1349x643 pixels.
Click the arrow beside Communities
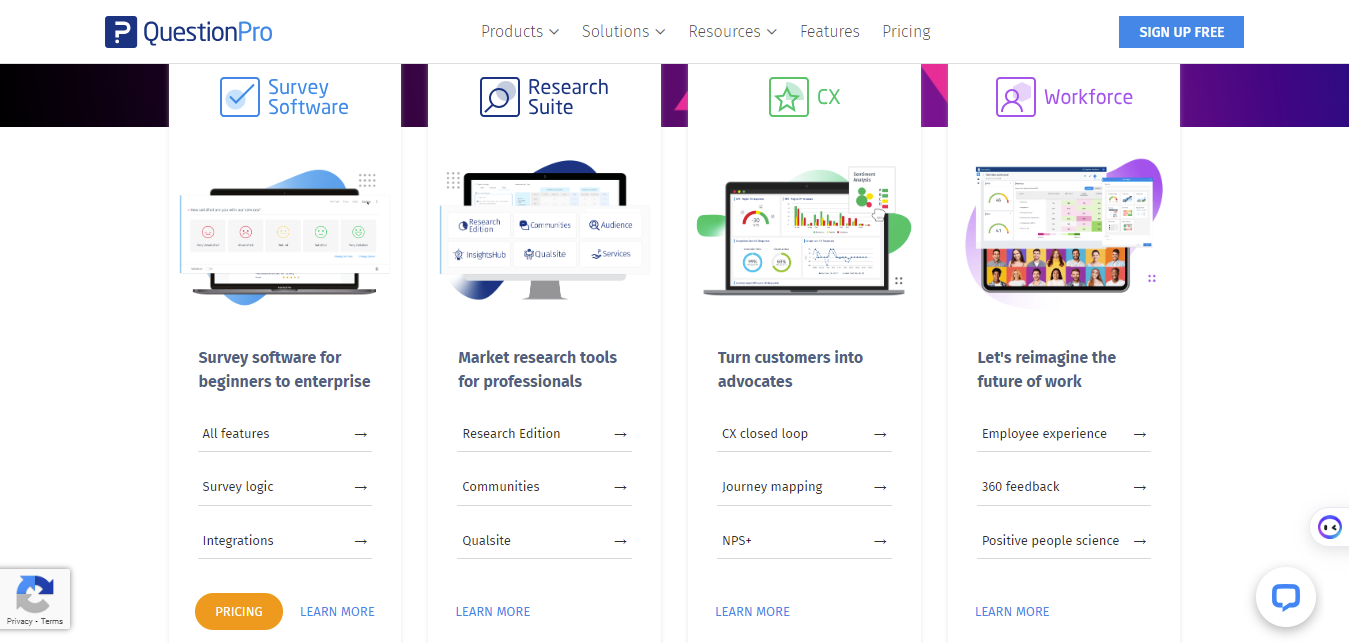(x=620, y=487)
